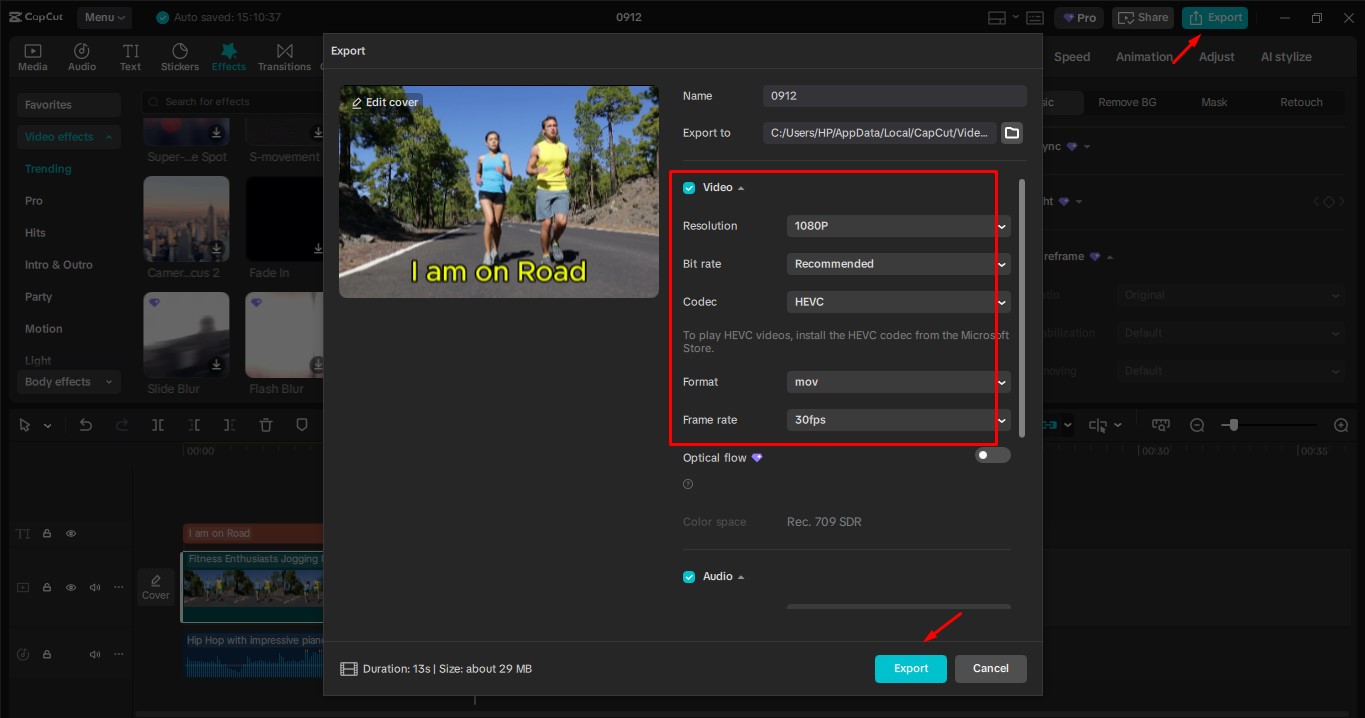Click the project Name input field
This screenshot has height=718, width=1365.
tap(893, 95)
